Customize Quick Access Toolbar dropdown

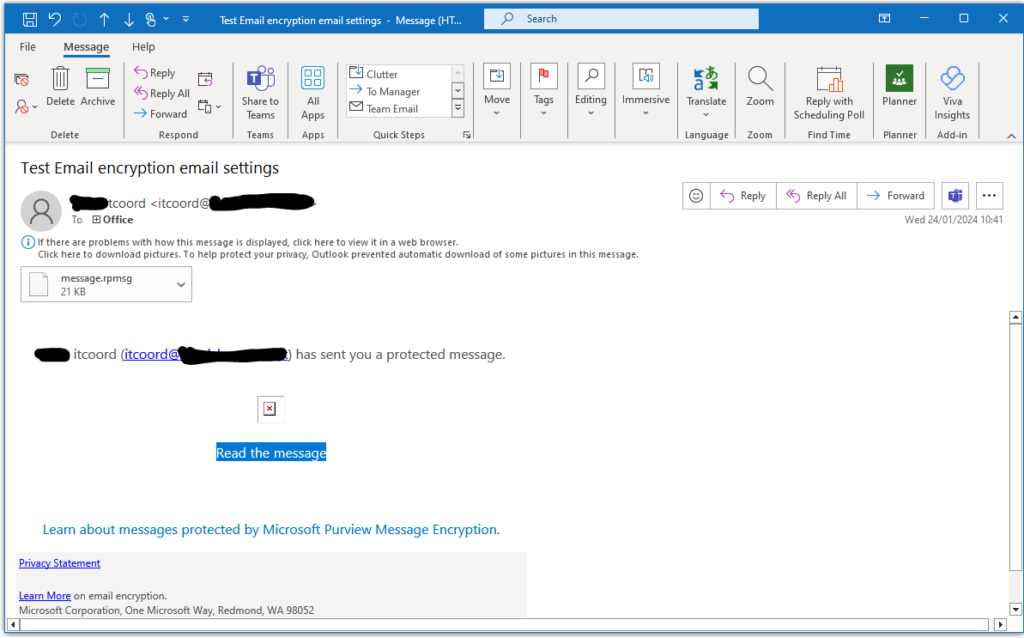185,20
